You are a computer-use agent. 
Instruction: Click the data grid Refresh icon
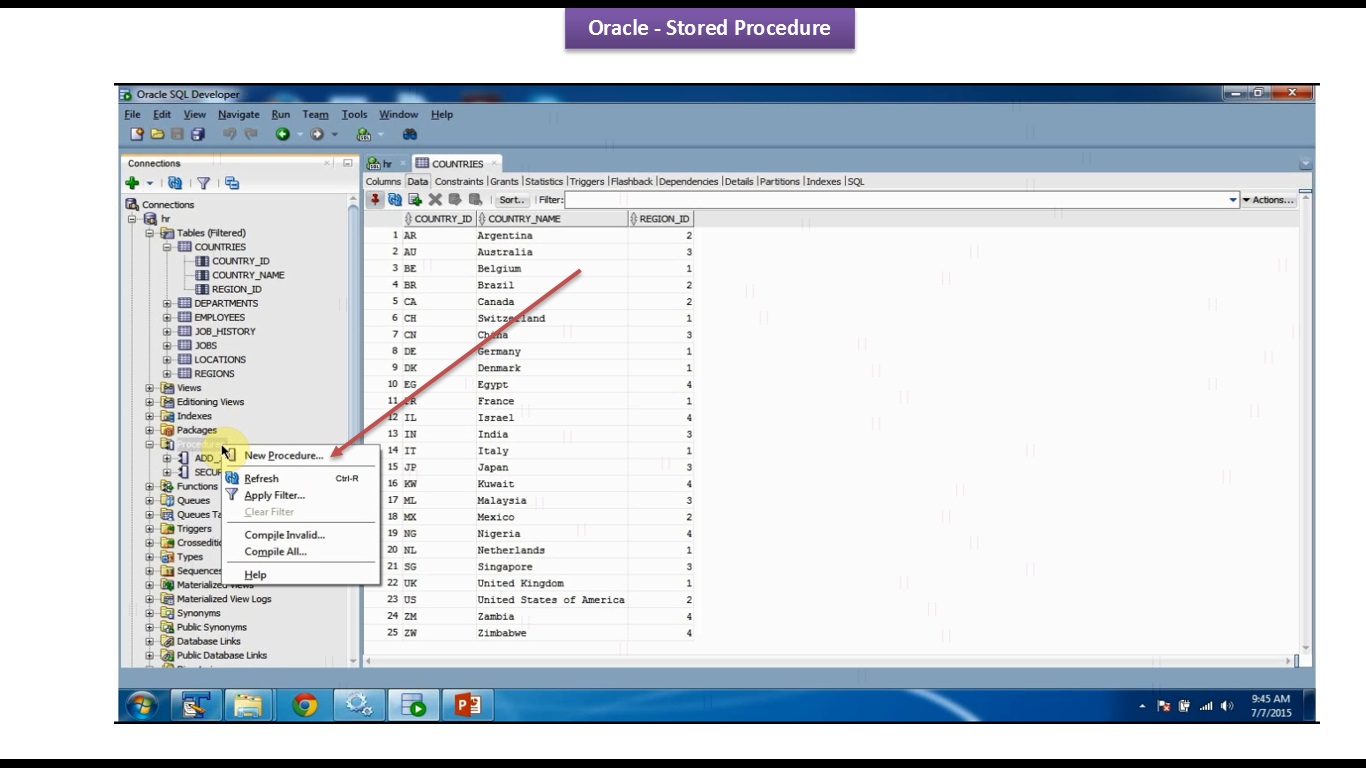[x=395, y=200]
